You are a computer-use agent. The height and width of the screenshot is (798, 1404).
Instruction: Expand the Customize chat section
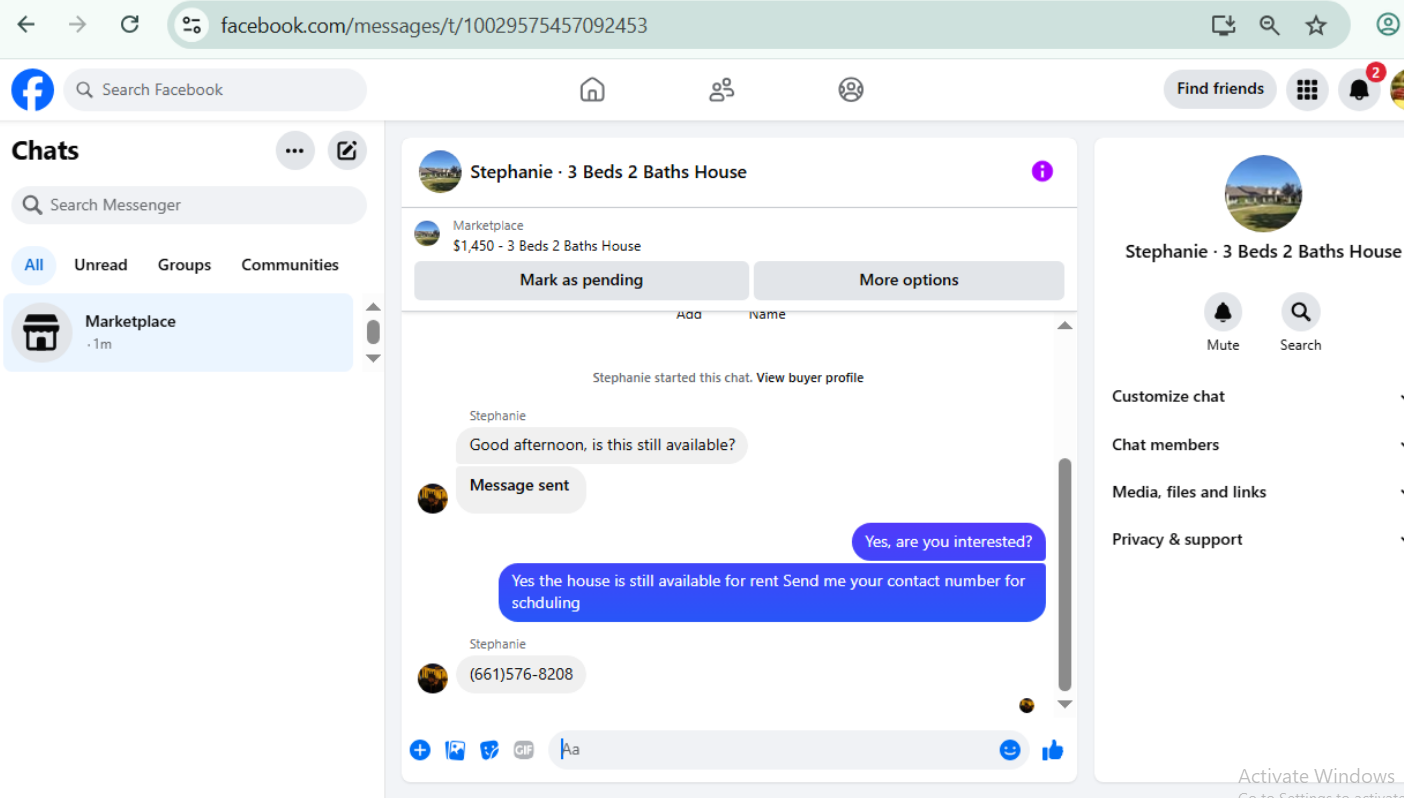(1257, 396)
